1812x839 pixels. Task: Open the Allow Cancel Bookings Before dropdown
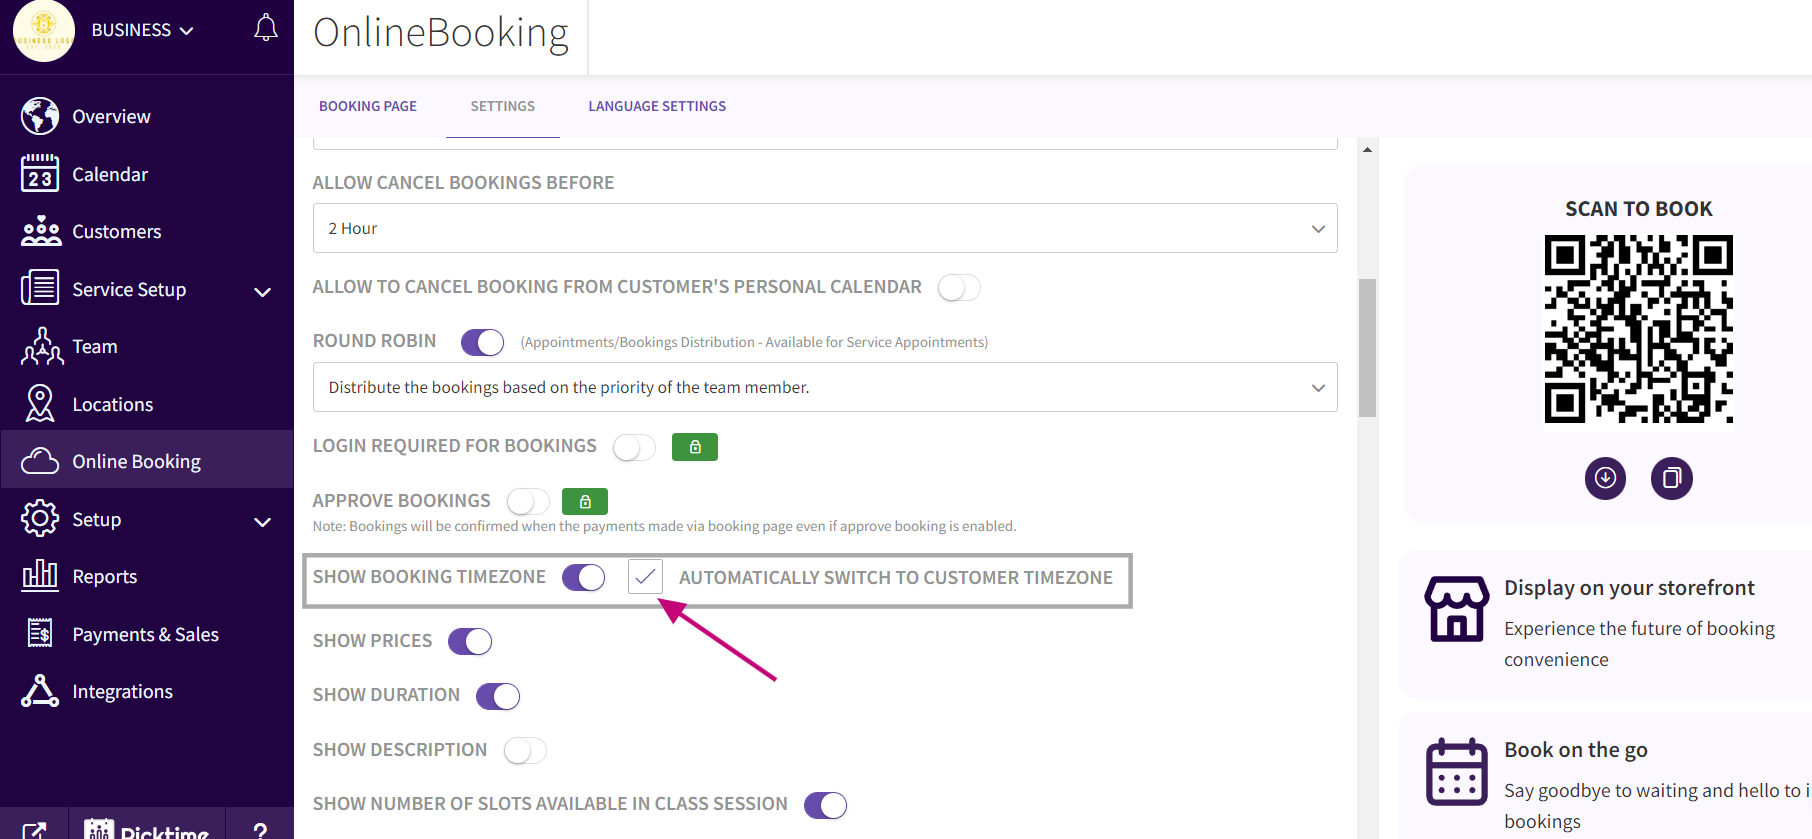click(824, 228)
